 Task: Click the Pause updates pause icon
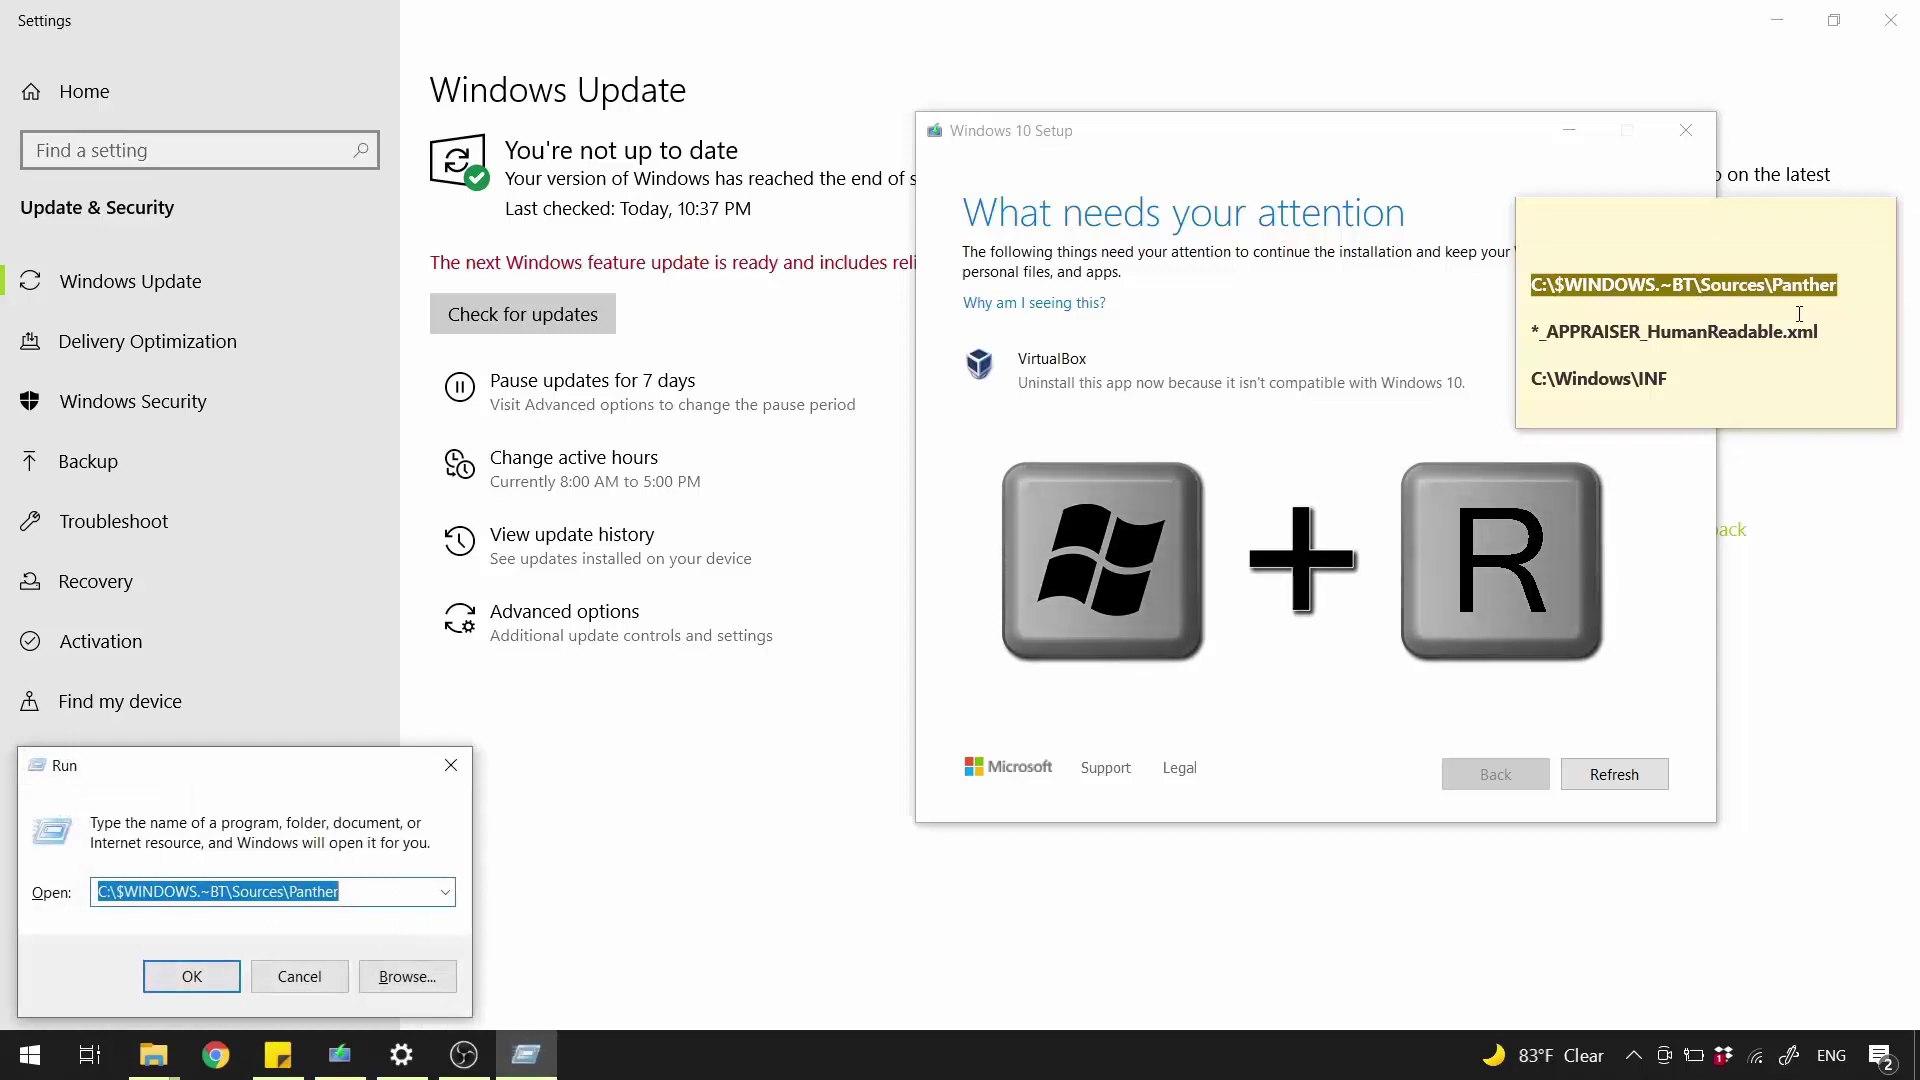click(x=460, y=387)
